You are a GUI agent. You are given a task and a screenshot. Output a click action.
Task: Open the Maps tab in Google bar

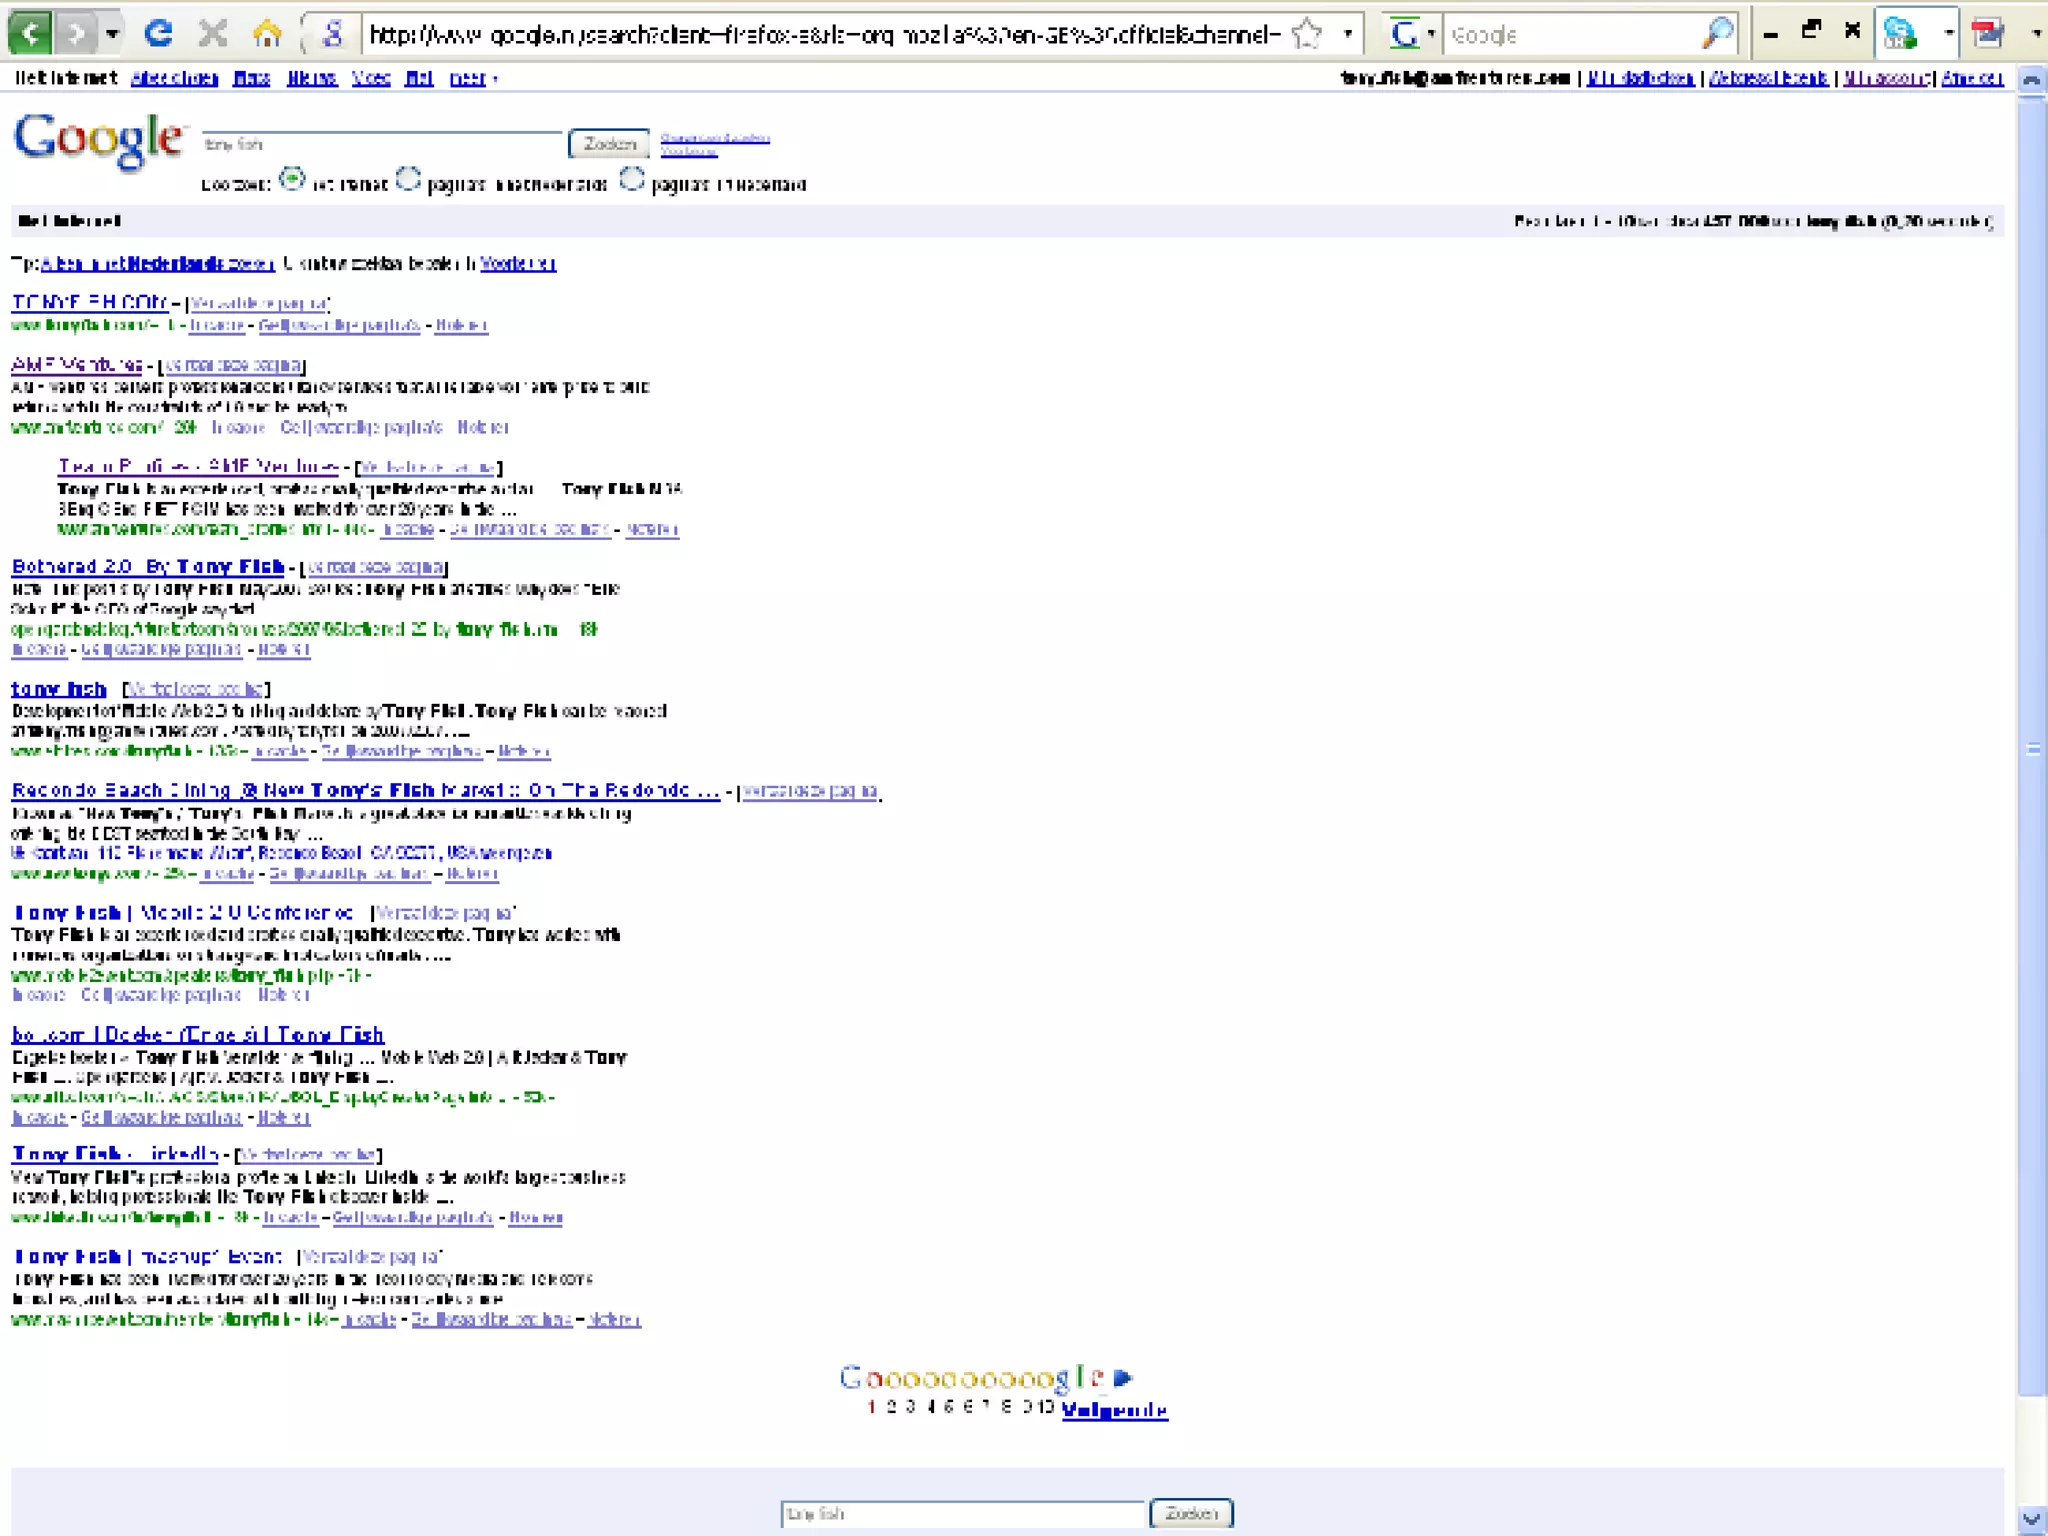click(251, 78)
